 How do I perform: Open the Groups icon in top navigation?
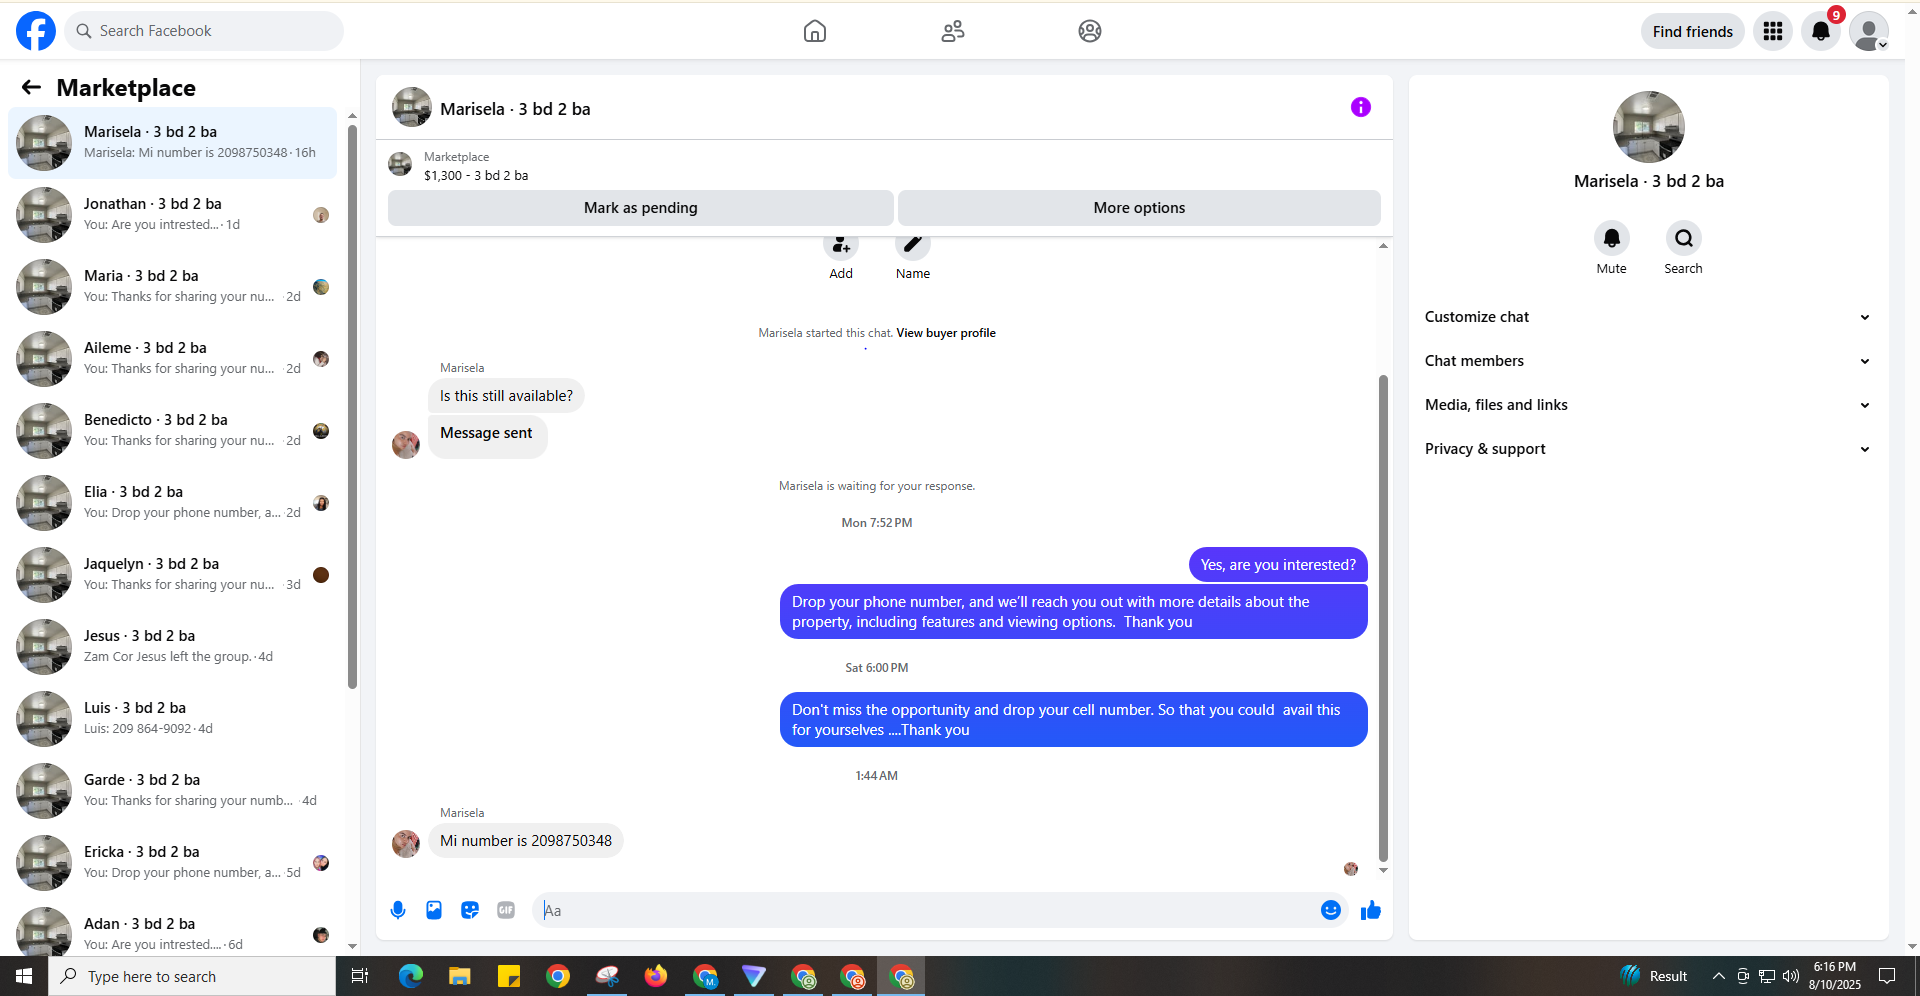tap(1090, 31)
